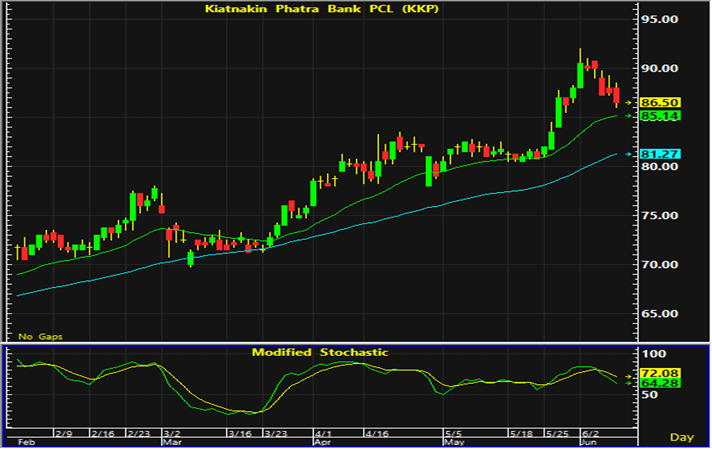The width and height of the screenshot is (712, 449).
Task: Click the Jun month label
Action: pos(589,442)
